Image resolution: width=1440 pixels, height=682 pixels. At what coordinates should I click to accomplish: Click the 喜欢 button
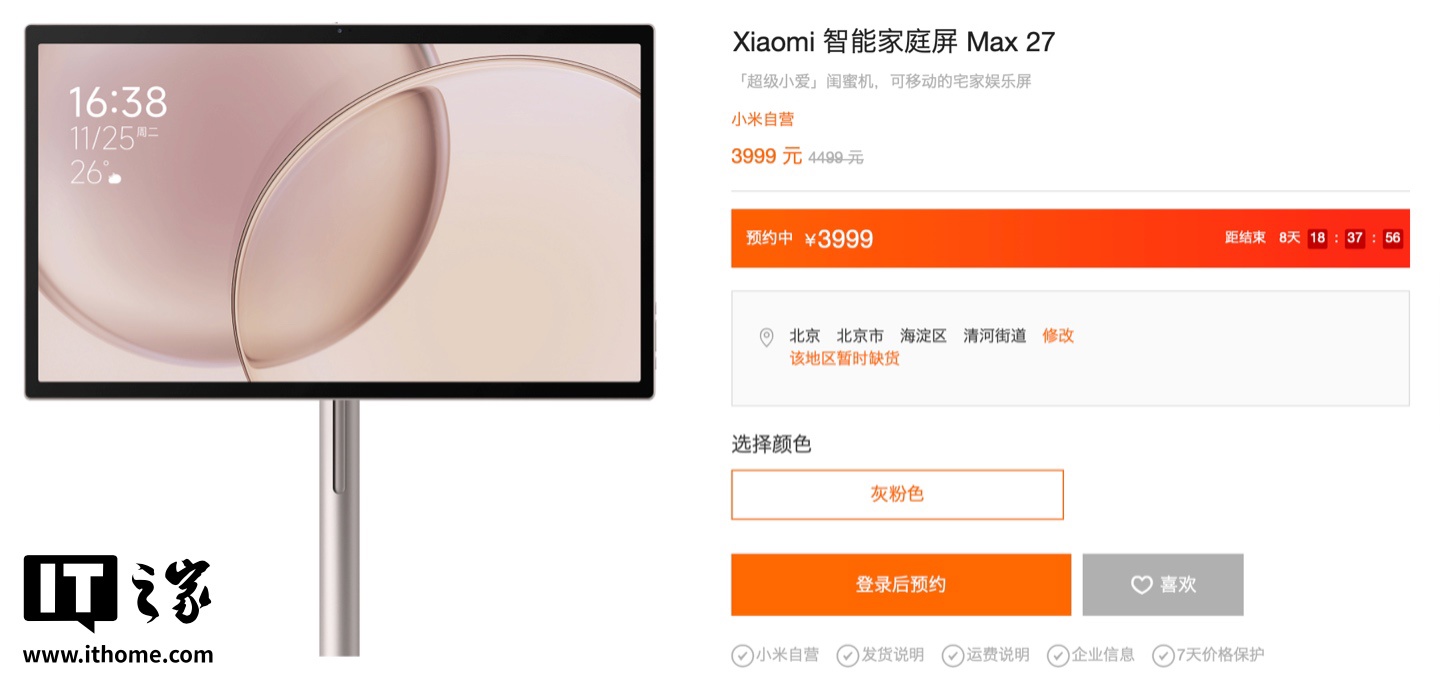coord(1163,585)
